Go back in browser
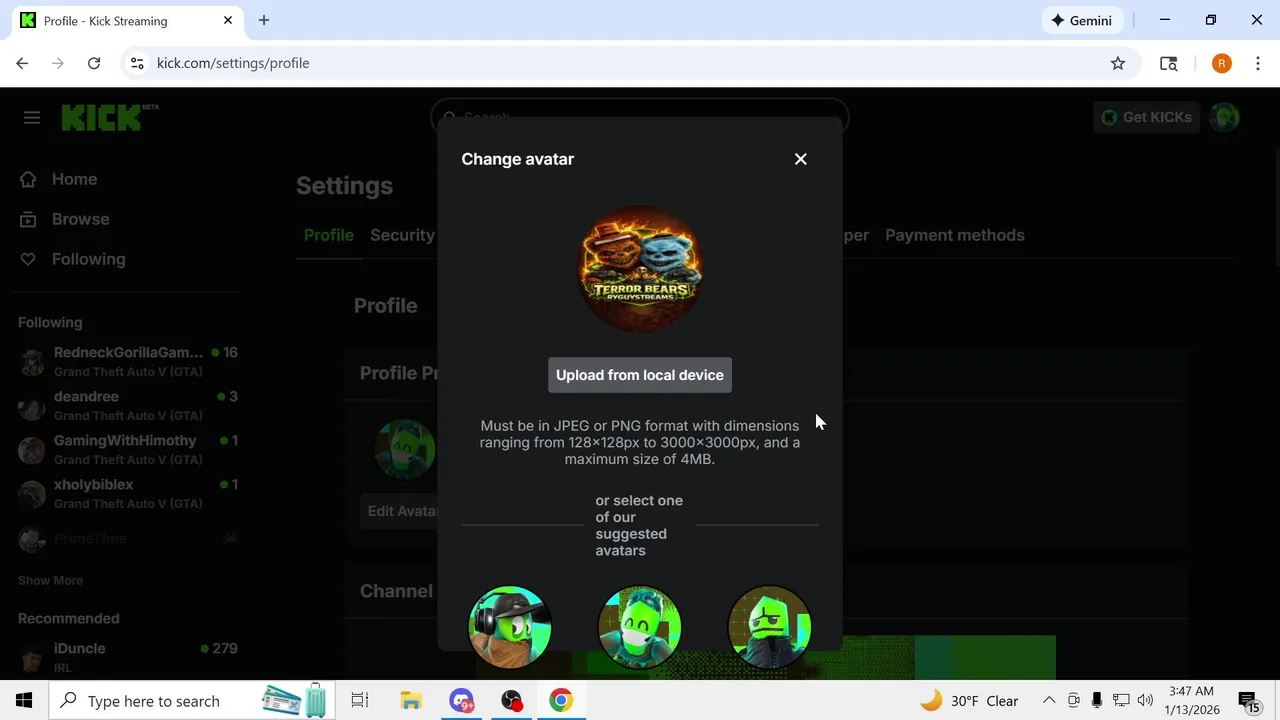Image resolution: width=1280 pixels, height=720 pixels. click(22, 63)
